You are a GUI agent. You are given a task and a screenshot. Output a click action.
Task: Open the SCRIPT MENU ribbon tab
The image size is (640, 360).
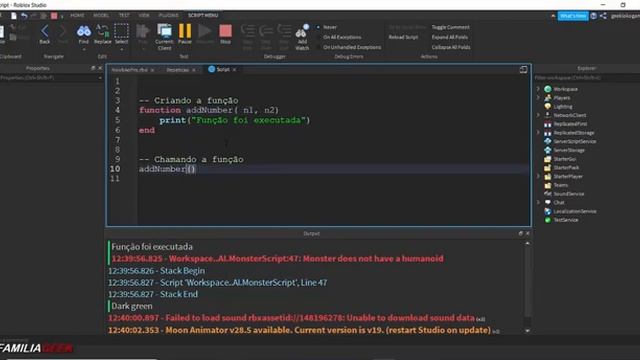[203, 16]
